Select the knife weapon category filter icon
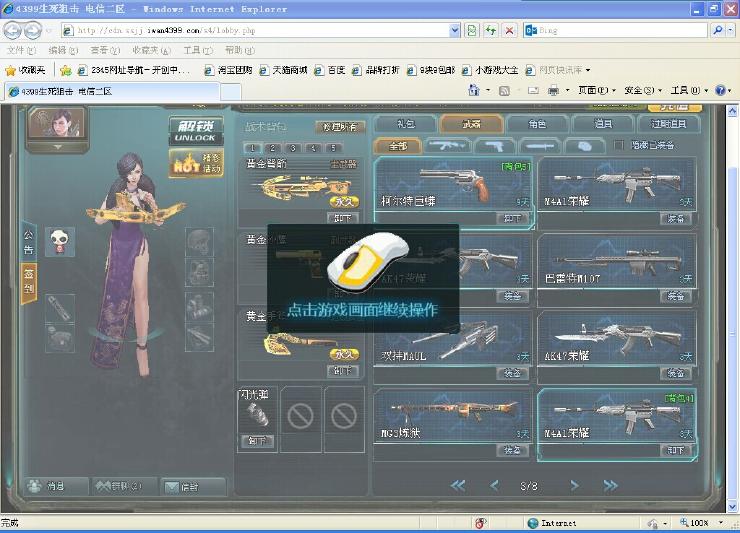The image size is (740, 533). click(540, 146)
